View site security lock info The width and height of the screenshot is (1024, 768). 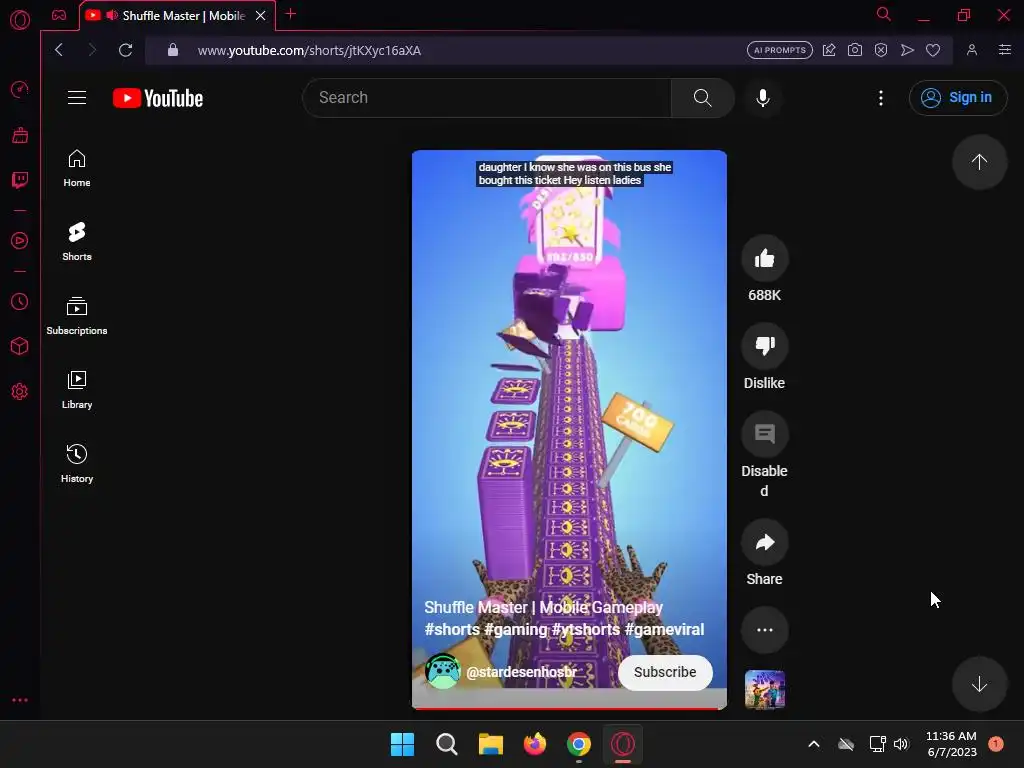coord(172,50)
